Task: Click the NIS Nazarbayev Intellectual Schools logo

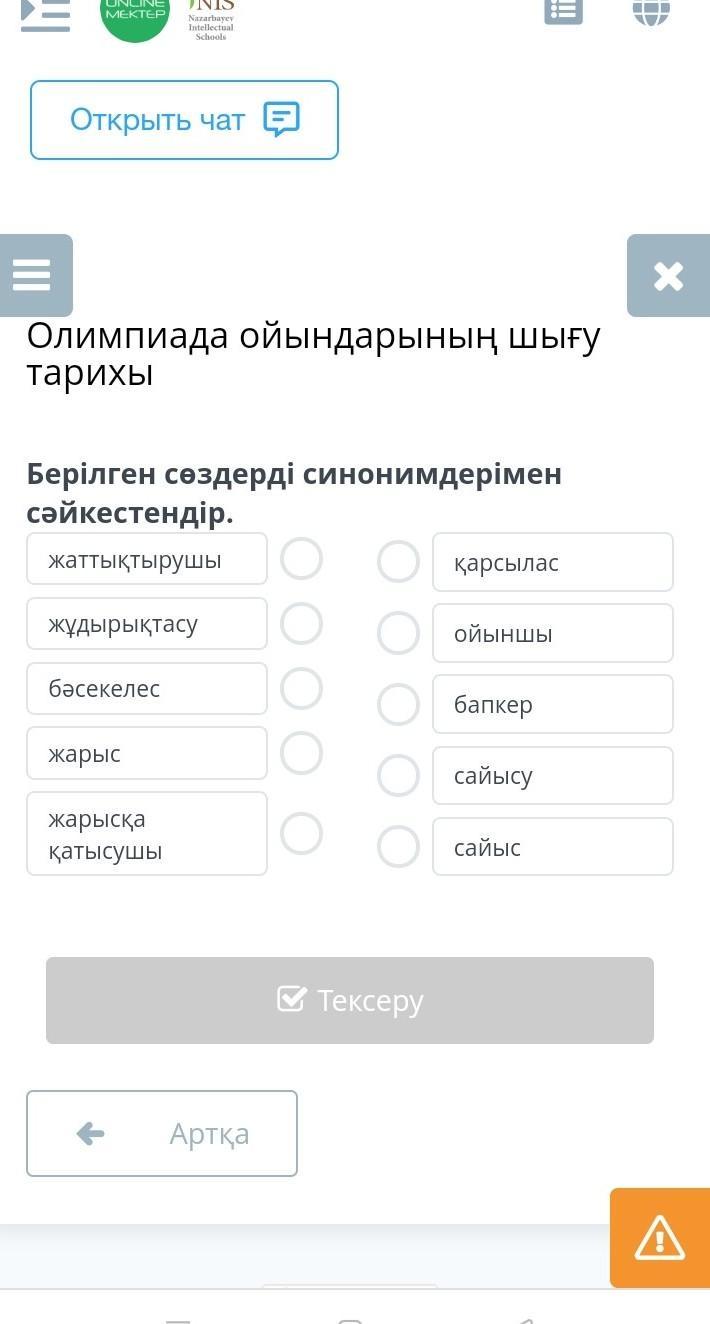Action: [211, 18]
